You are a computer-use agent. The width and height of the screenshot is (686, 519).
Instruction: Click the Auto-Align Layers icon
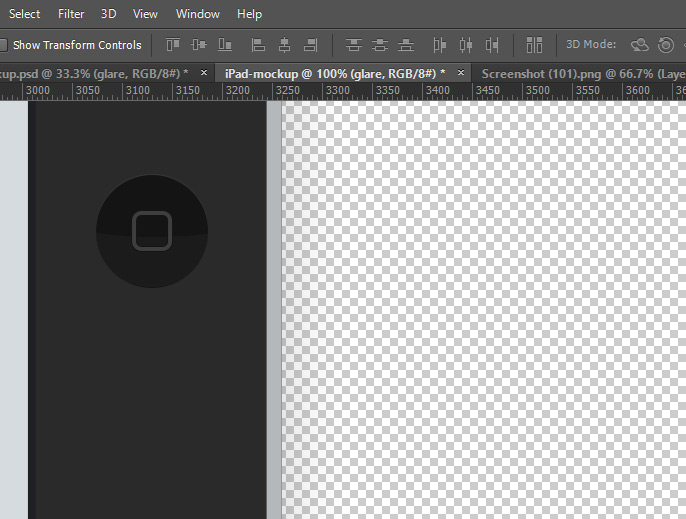534,45
